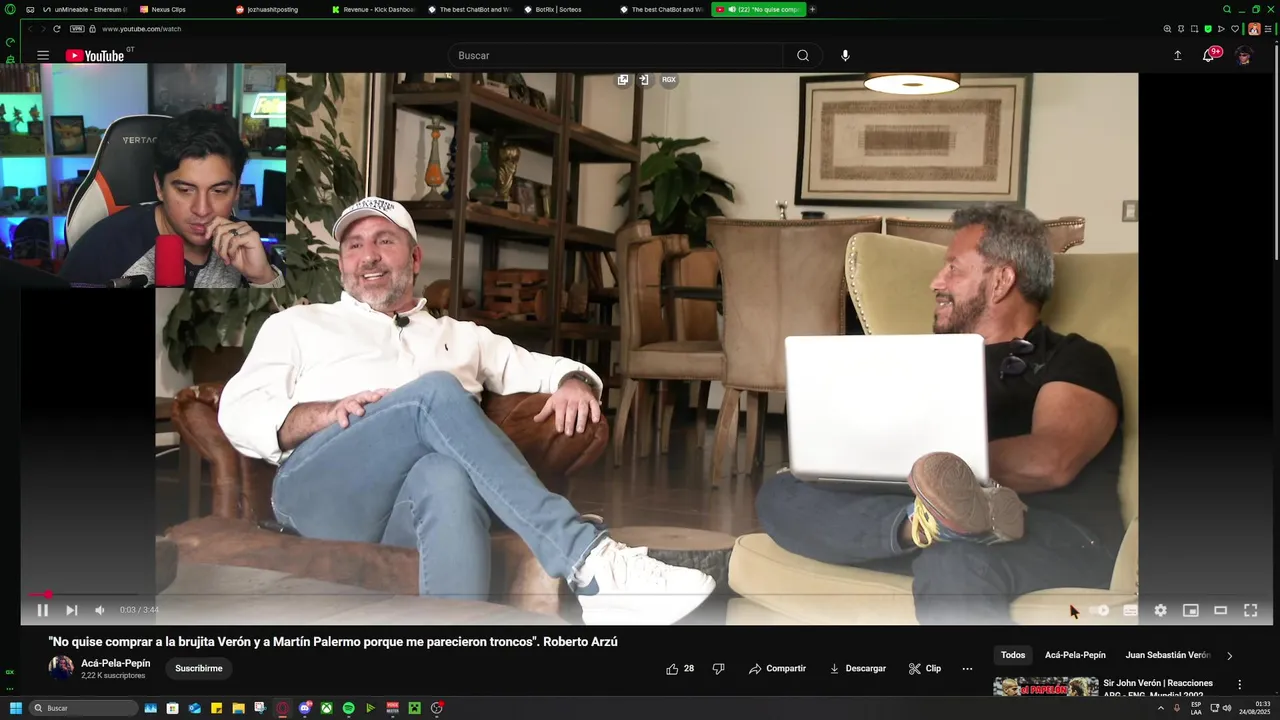Open volume control in system tray
The width and height of the screenshot is (1280, 720).
point(1227,708)
